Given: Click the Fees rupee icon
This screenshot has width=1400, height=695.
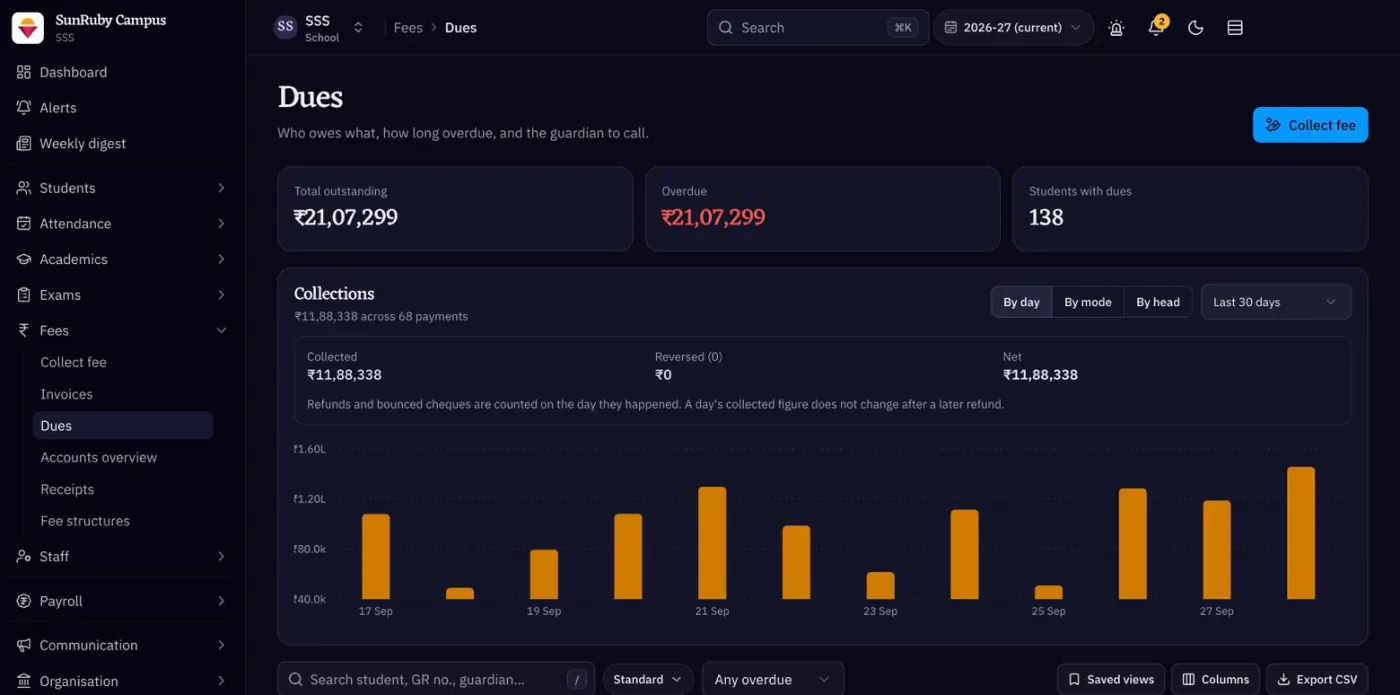Looking at the screenshot, I should point(24,330).
